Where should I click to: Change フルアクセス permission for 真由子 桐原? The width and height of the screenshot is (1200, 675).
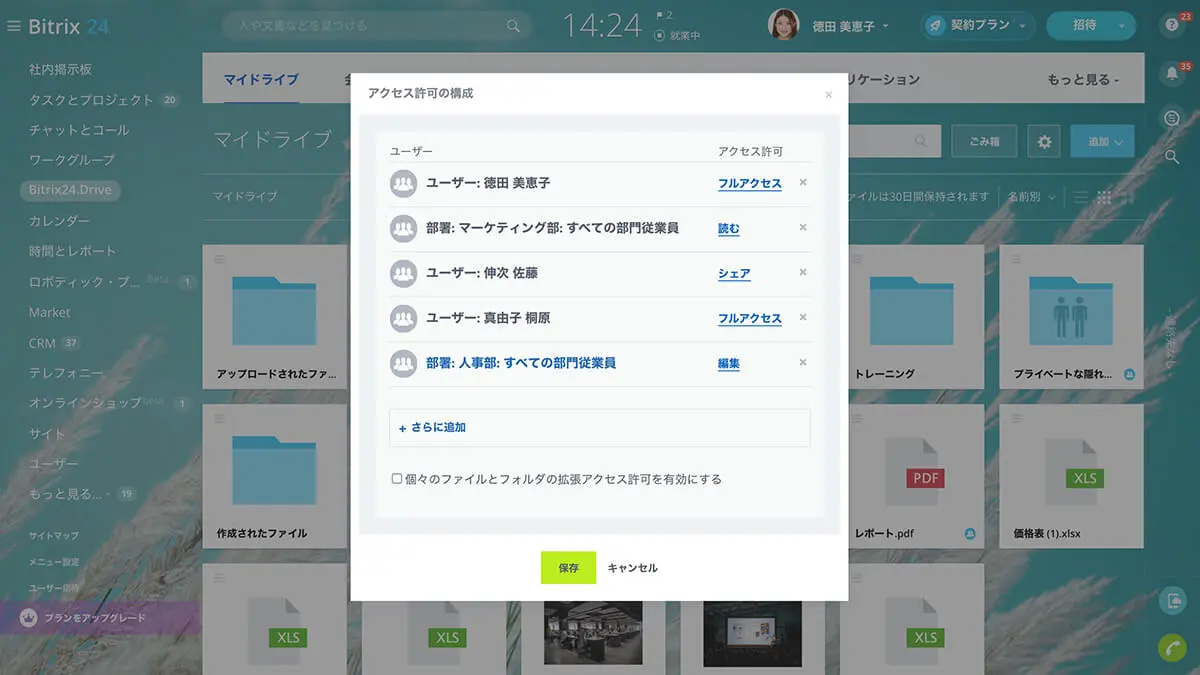coord(749,319)
